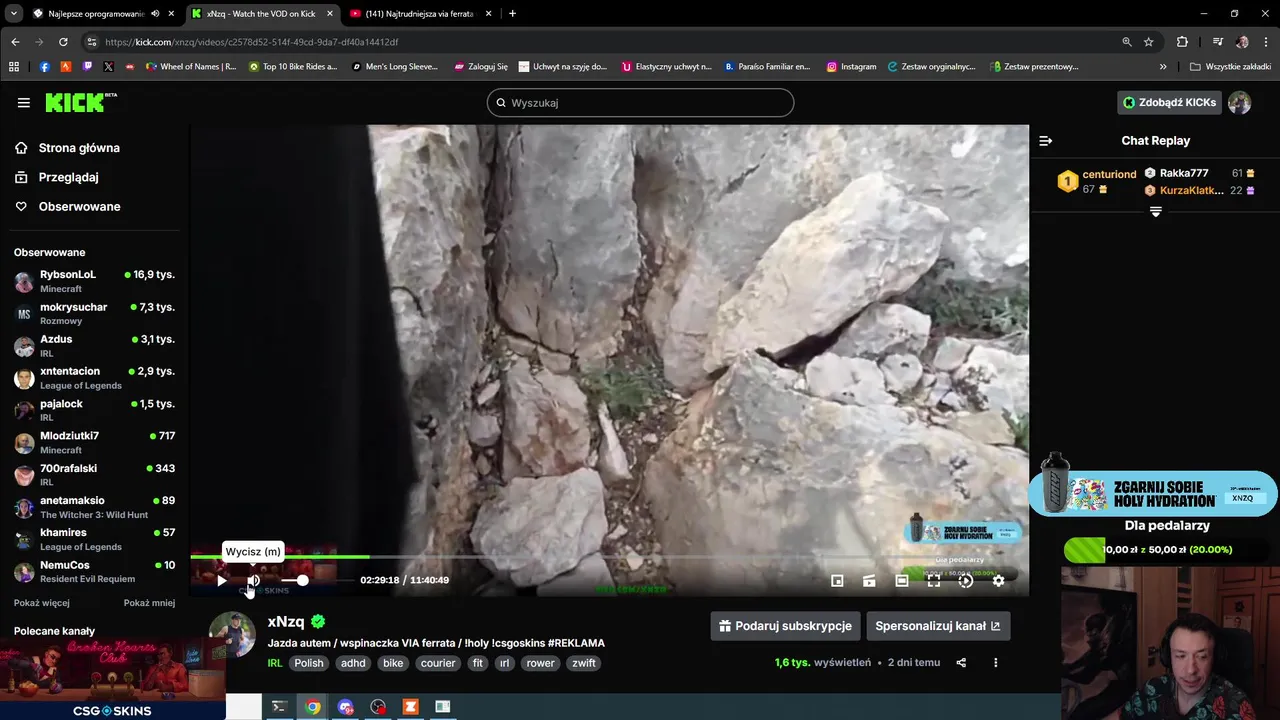
Task: Show more bookmarks chevron
Action: click(1163, 67)
